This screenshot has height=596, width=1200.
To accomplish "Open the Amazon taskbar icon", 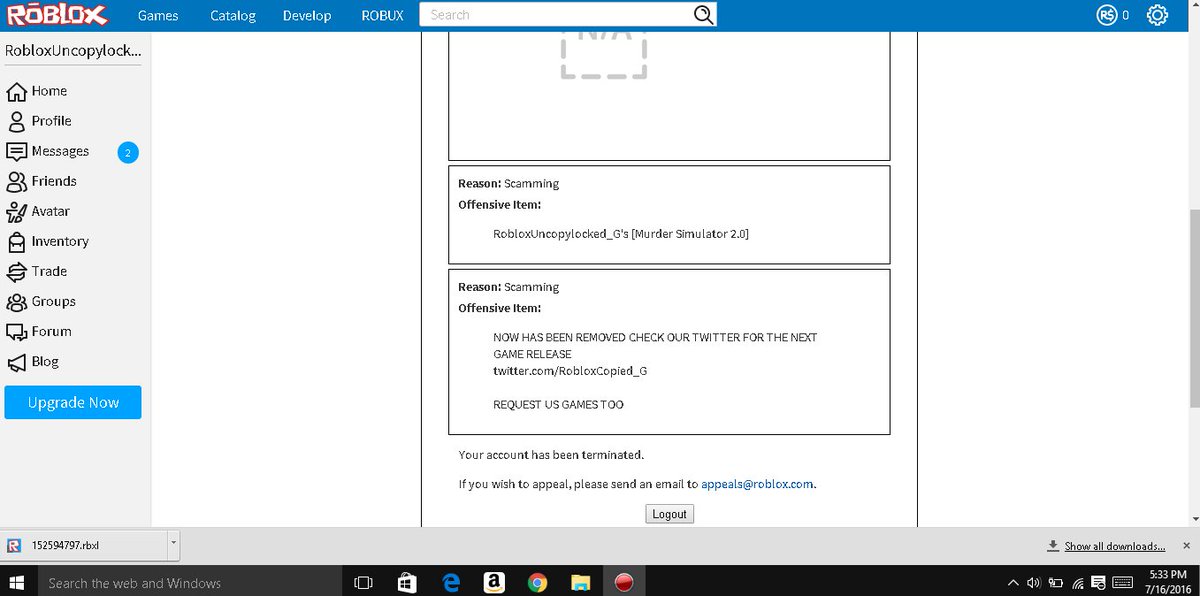I will click(x=494, y=582).
